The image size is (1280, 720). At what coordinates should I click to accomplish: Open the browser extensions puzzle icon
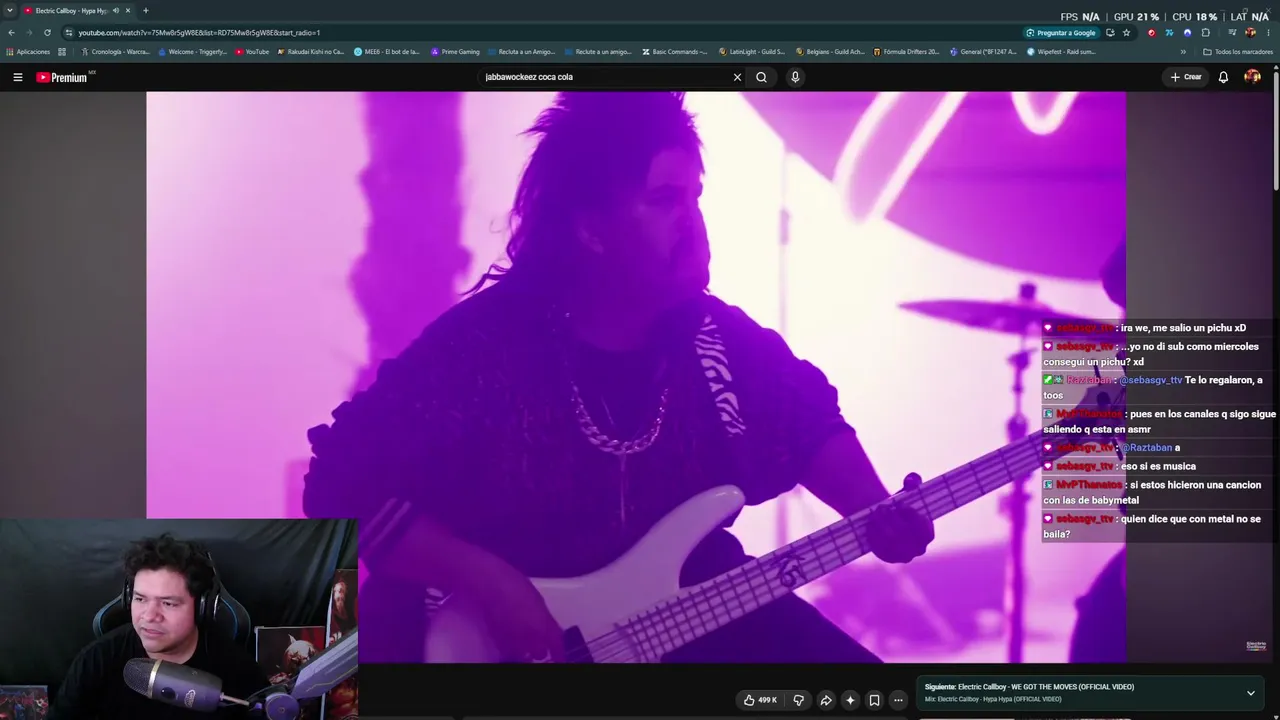tap(1205, 32)
